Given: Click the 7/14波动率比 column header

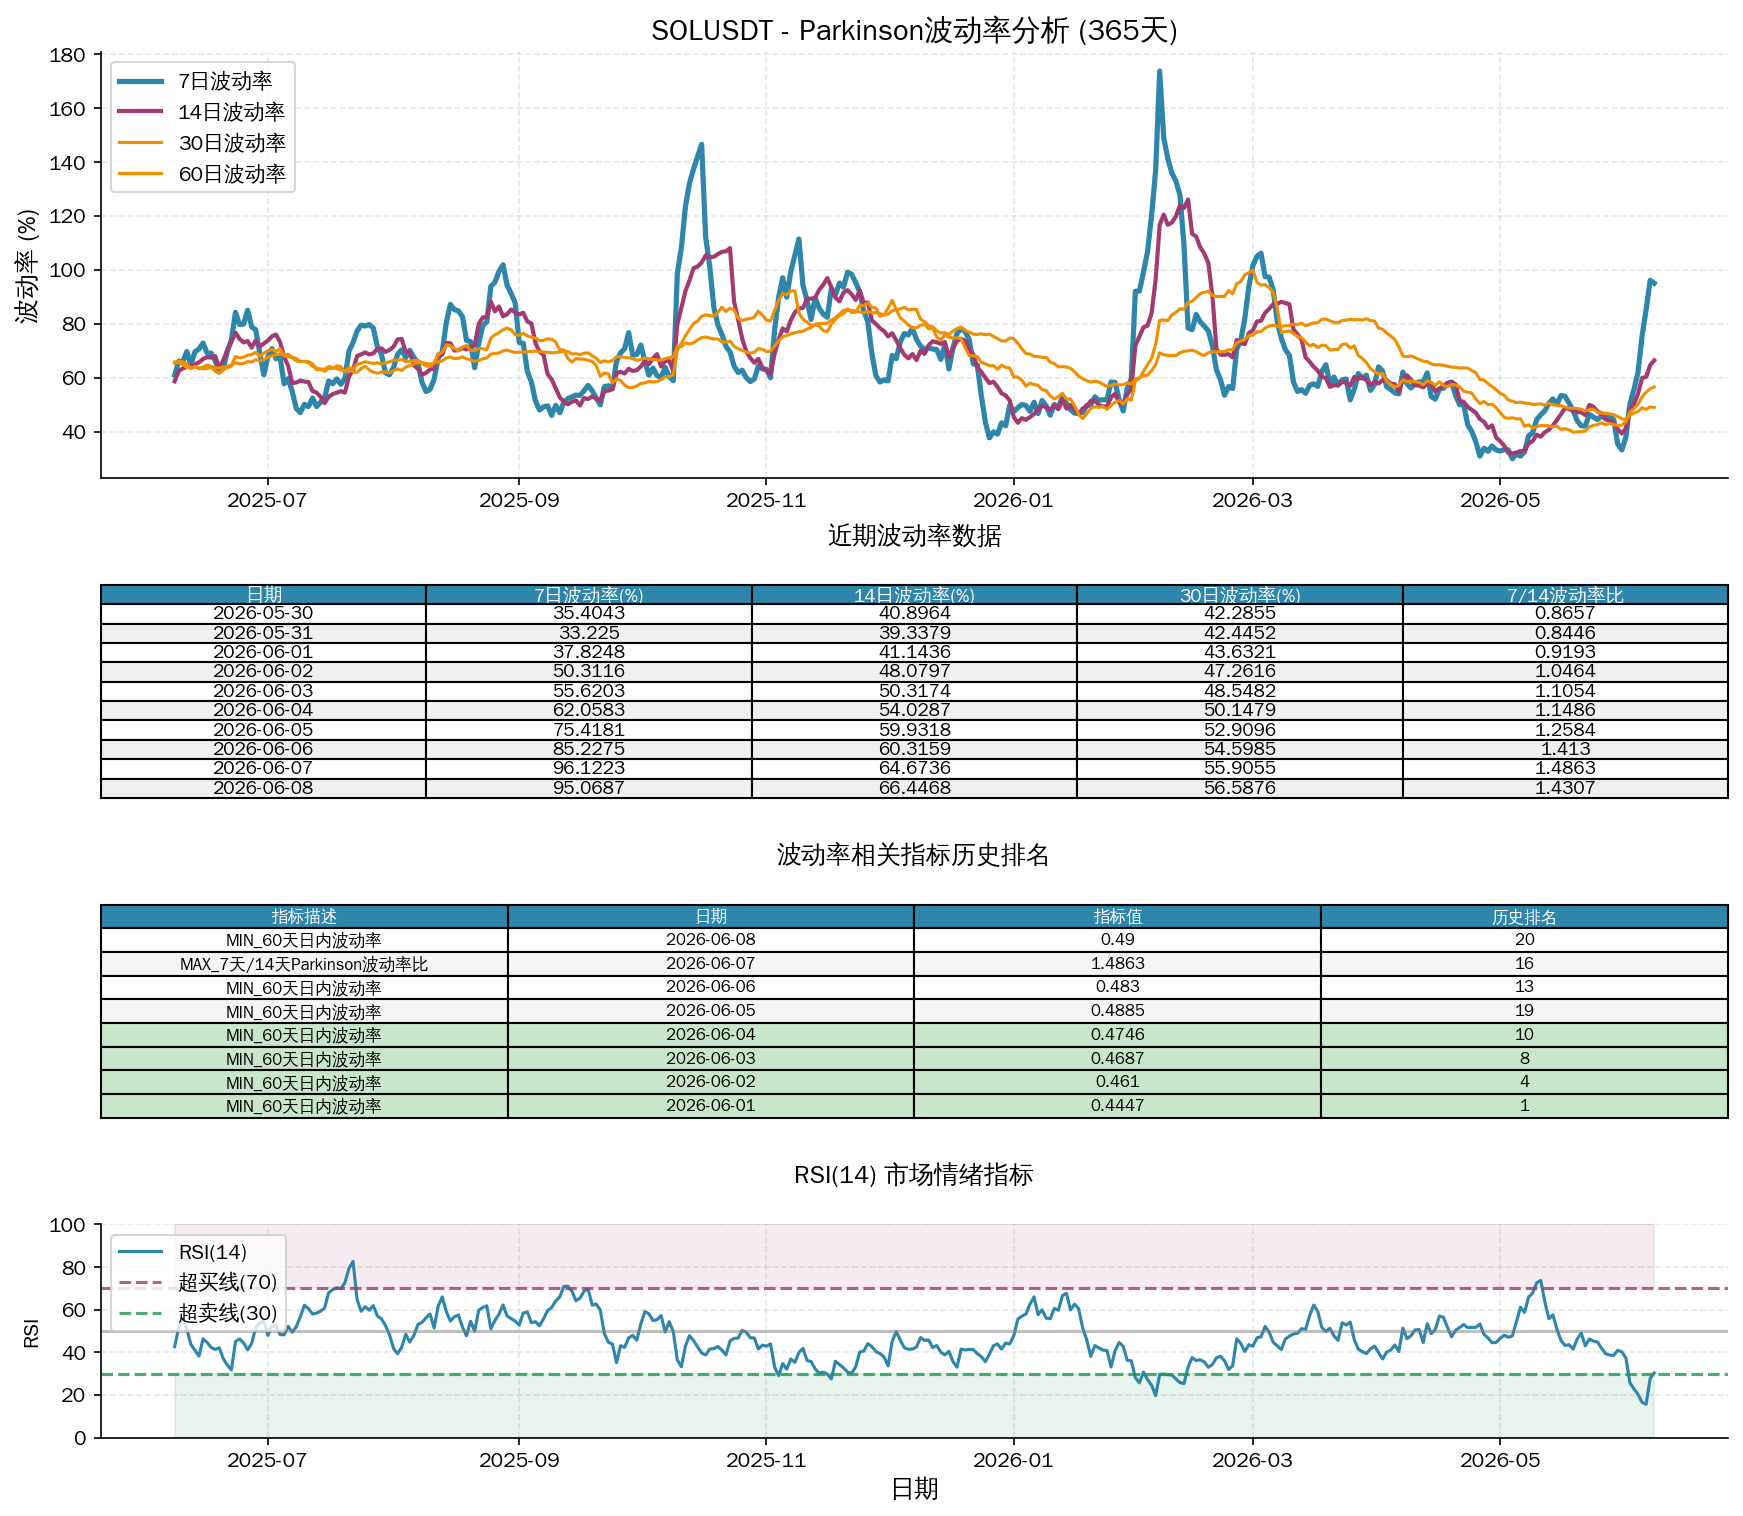Looking at the screenshot, I should click(1565, 595).
